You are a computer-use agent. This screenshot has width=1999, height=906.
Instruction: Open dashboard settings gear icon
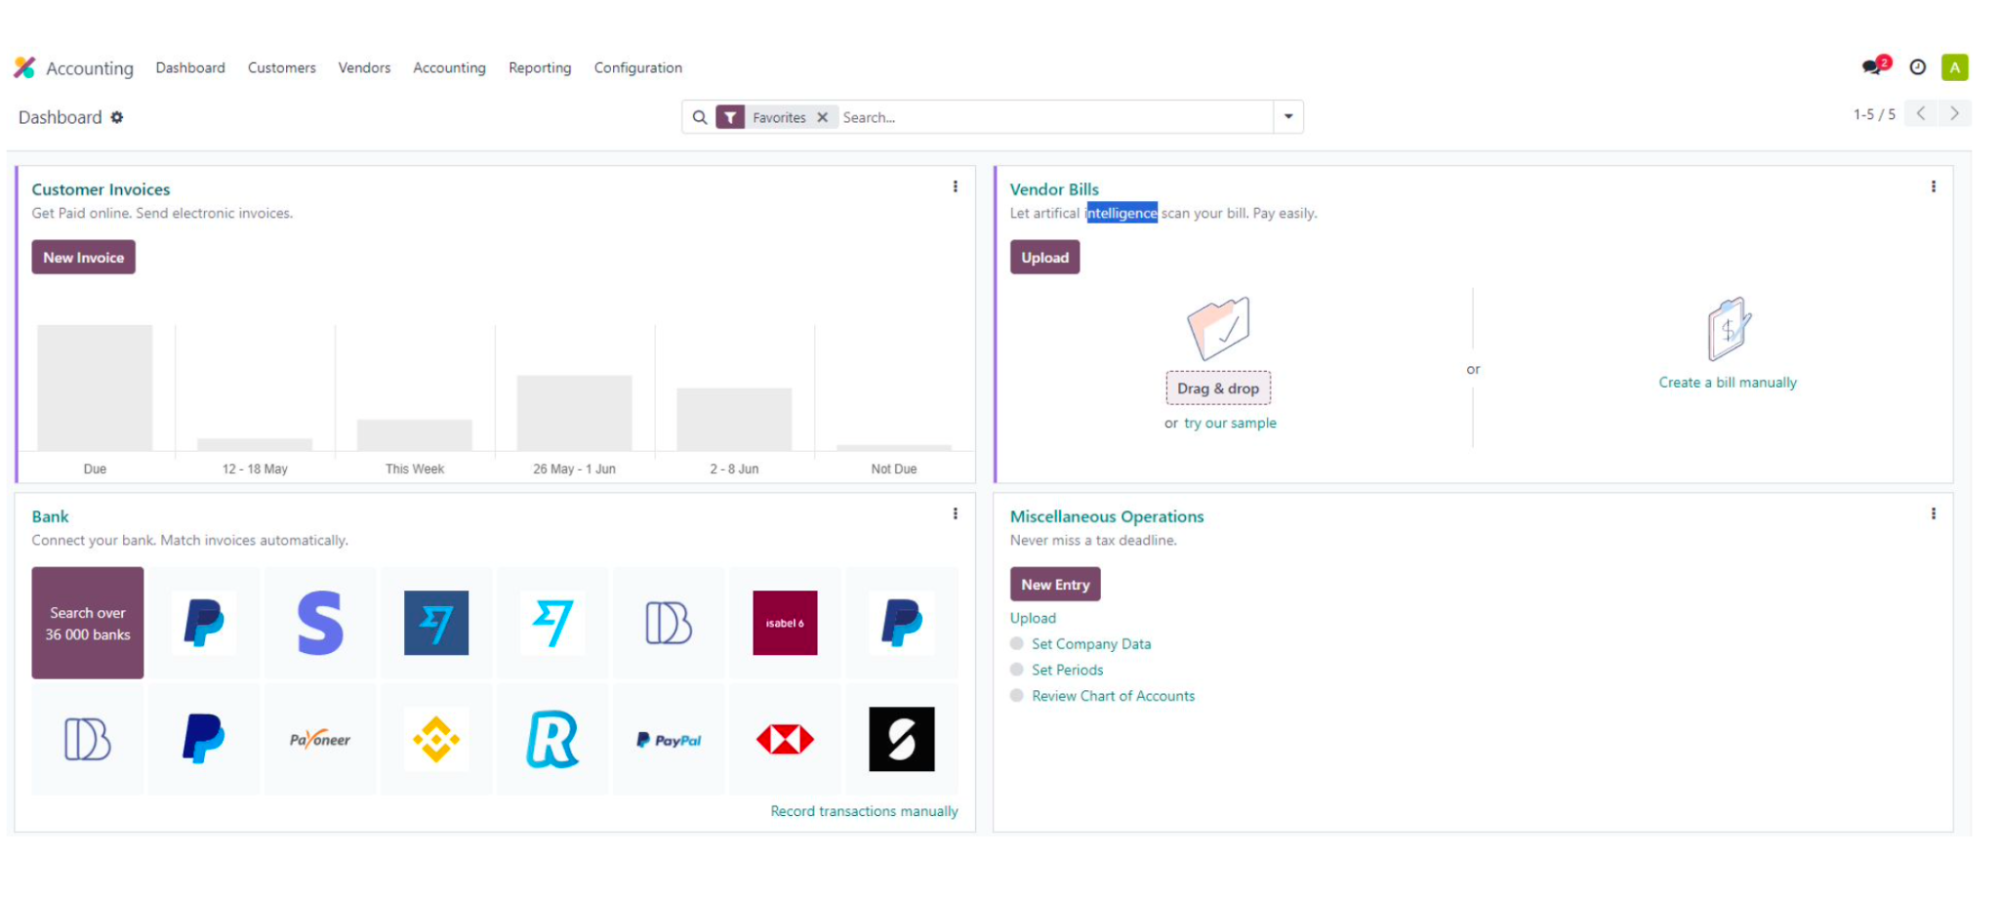click(117, 117)
